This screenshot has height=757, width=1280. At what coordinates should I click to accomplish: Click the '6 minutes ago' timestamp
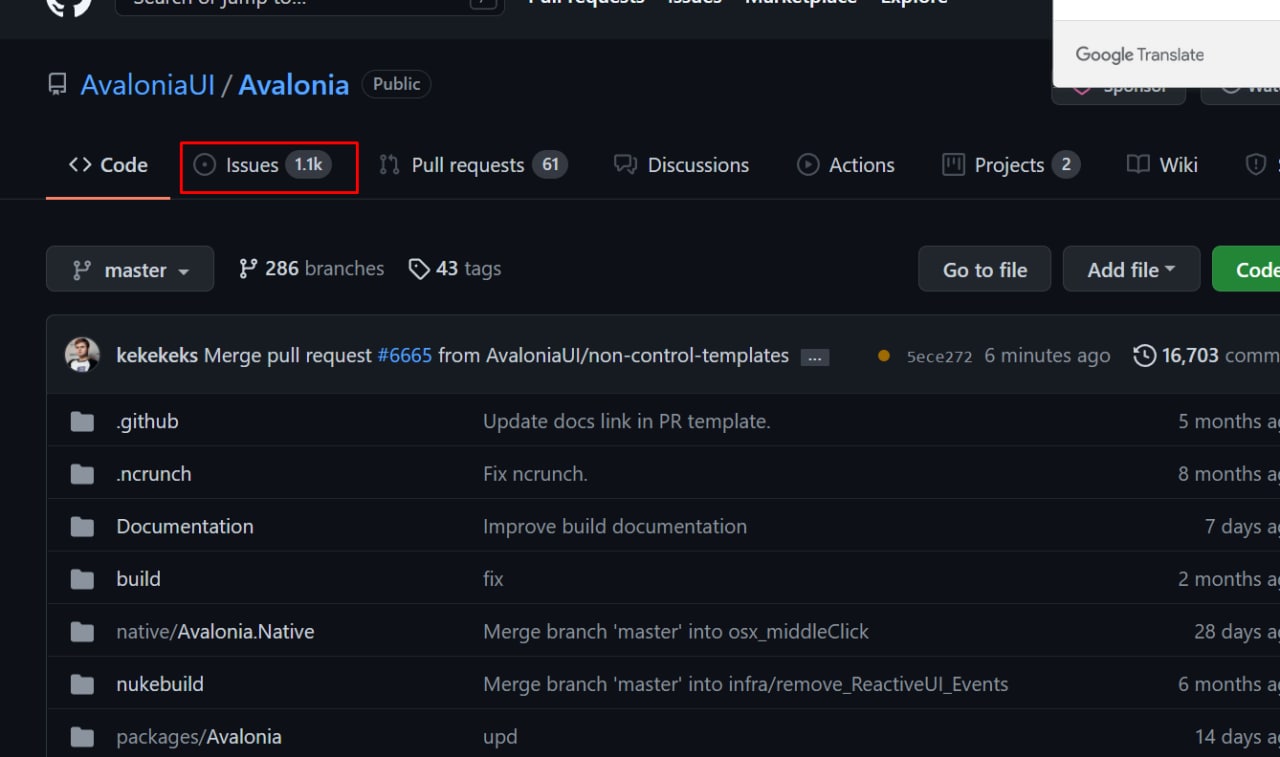[1047, 356]
